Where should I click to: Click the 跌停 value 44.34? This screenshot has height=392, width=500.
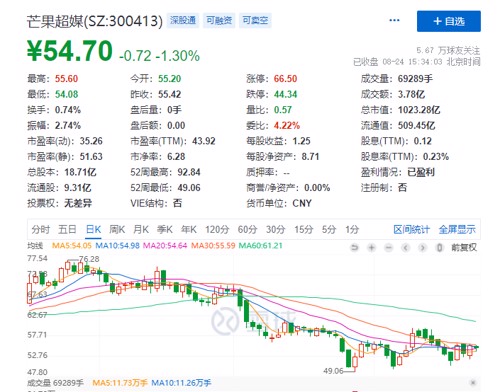click(x=285, y=94)
